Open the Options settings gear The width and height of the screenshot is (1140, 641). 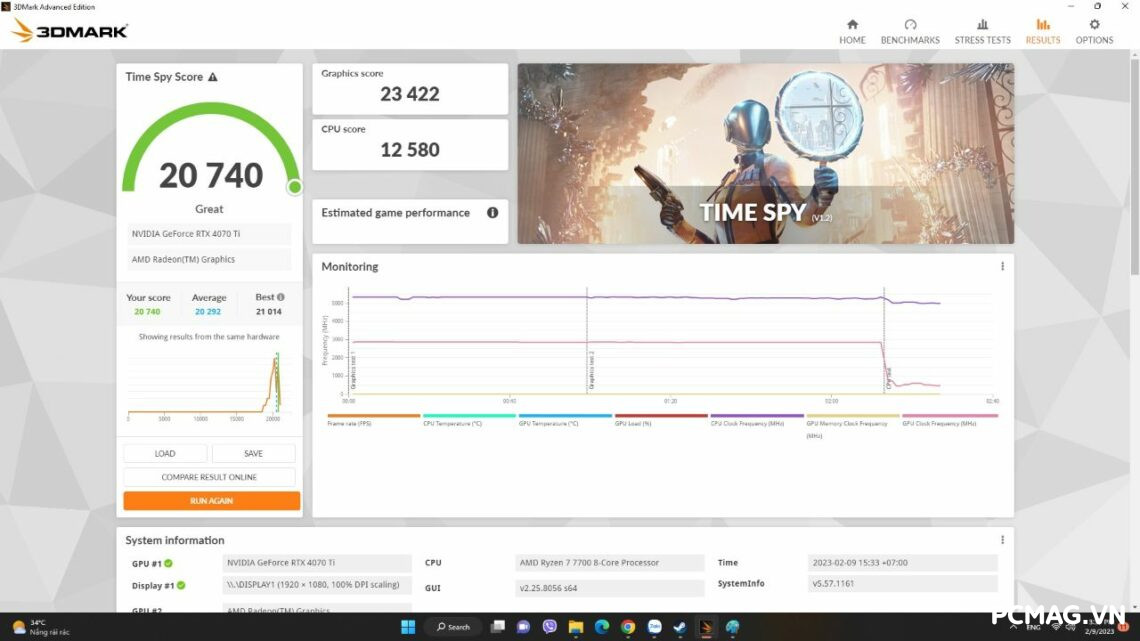point(1094,30)
